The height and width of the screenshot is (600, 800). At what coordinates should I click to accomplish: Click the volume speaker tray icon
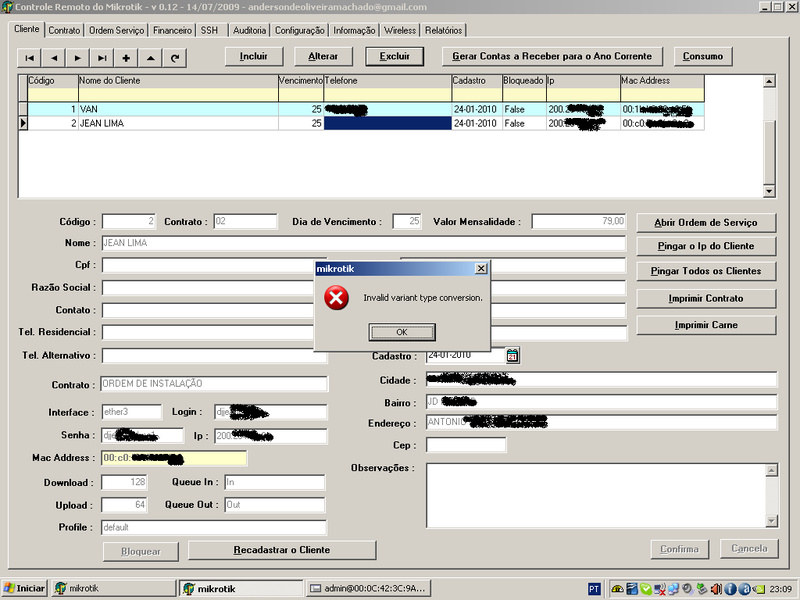(716, 589)
